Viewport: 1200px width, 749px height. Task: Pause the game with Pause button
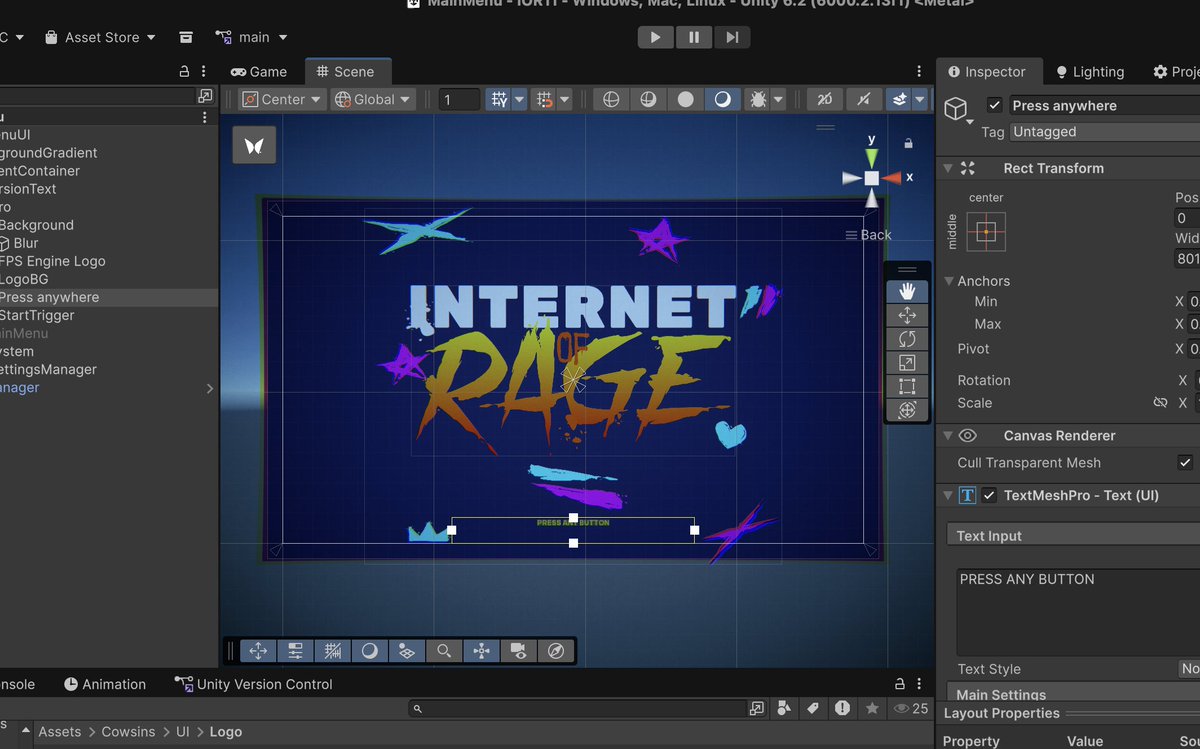point(694,37)
